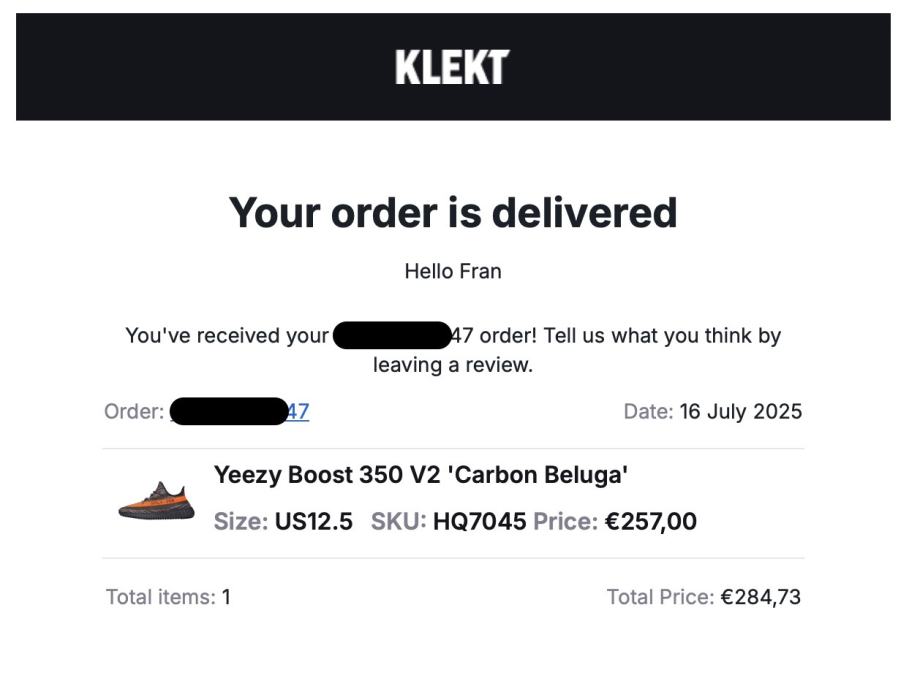Click the 'Size:' label
The image size is (920, 678).
(240, 521)
